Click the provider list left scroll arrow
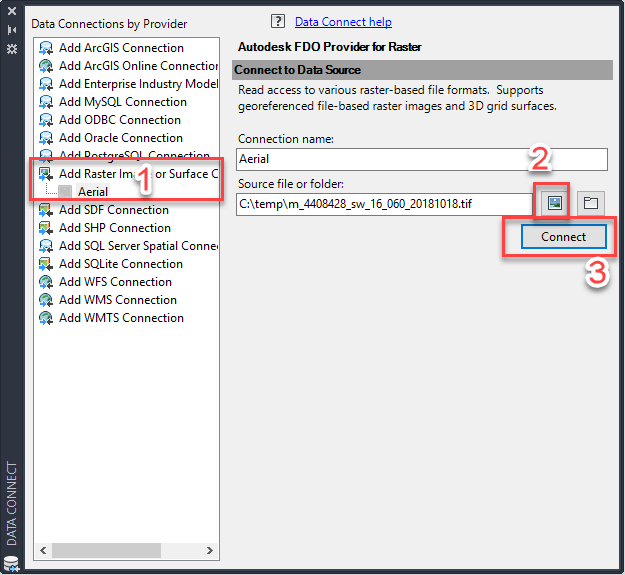Screen dimensions: 625x575 43,550
